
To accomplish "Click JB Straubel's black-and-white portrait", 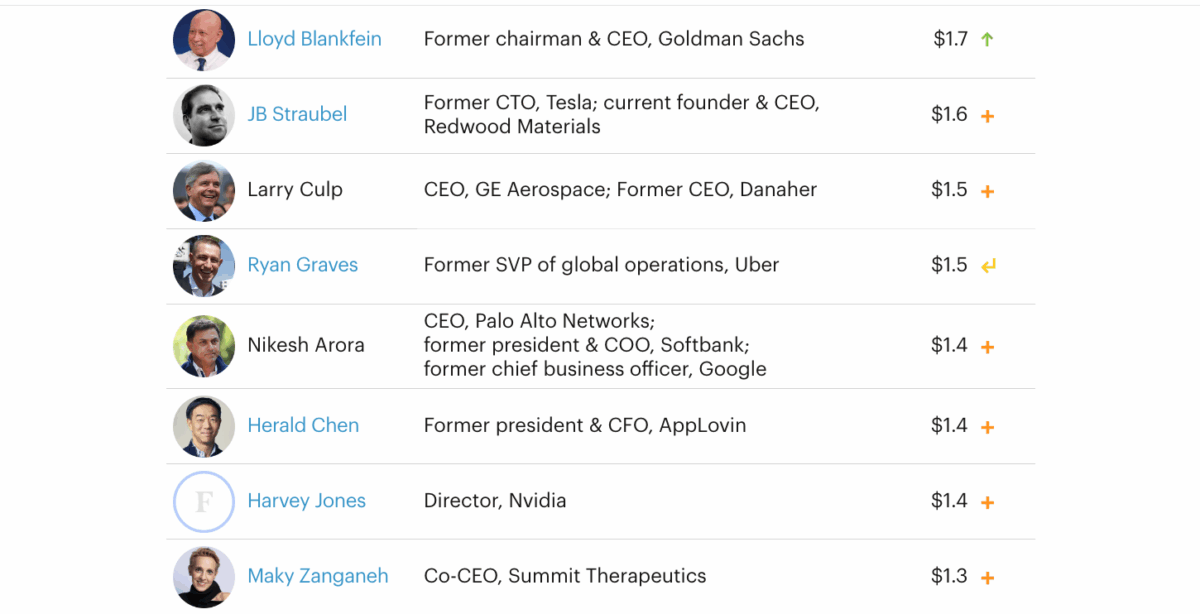I will pyautogui.click(x=204, y=115).
